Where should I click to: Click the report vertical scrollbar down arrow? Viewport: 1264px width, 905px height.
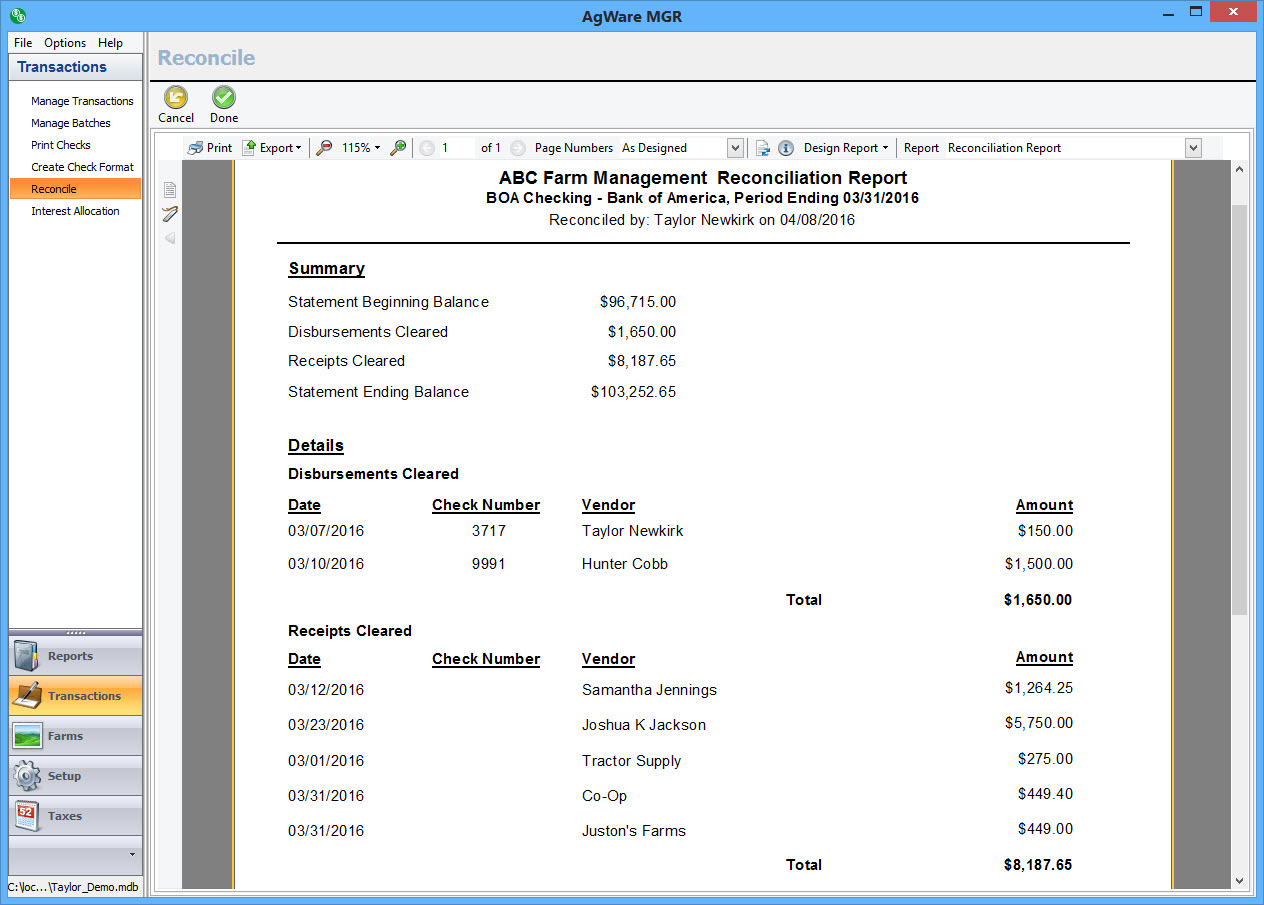1240,881
